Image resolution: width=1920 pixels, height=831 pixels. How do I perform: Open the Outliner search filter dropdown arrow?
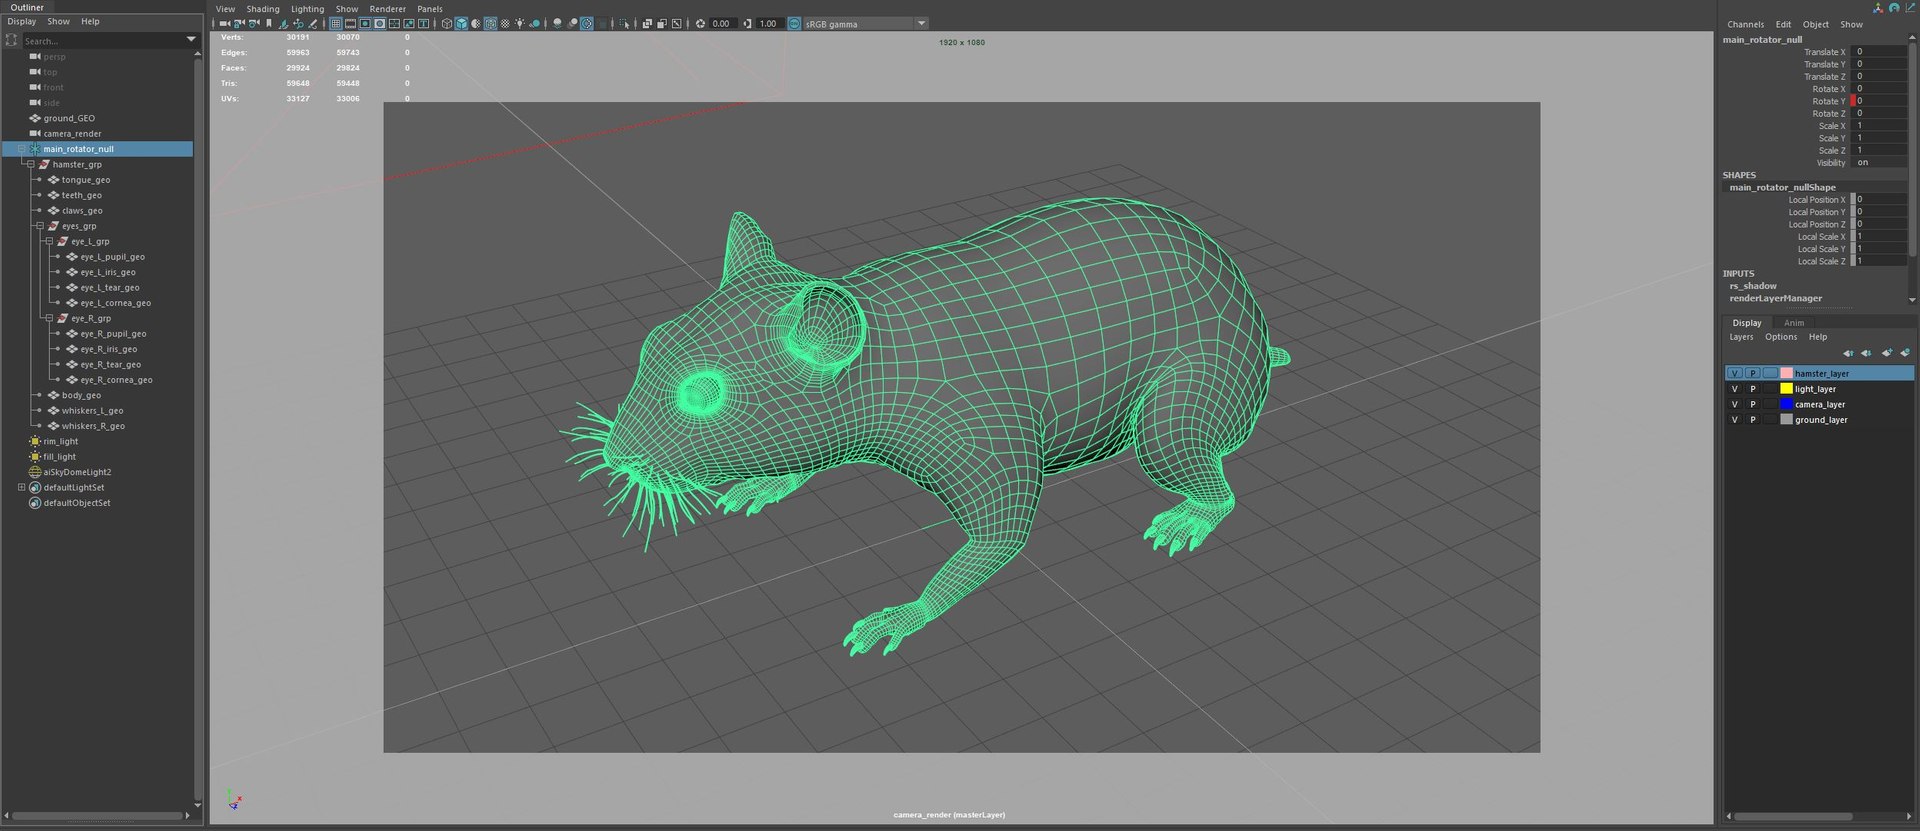click(191, 40)
